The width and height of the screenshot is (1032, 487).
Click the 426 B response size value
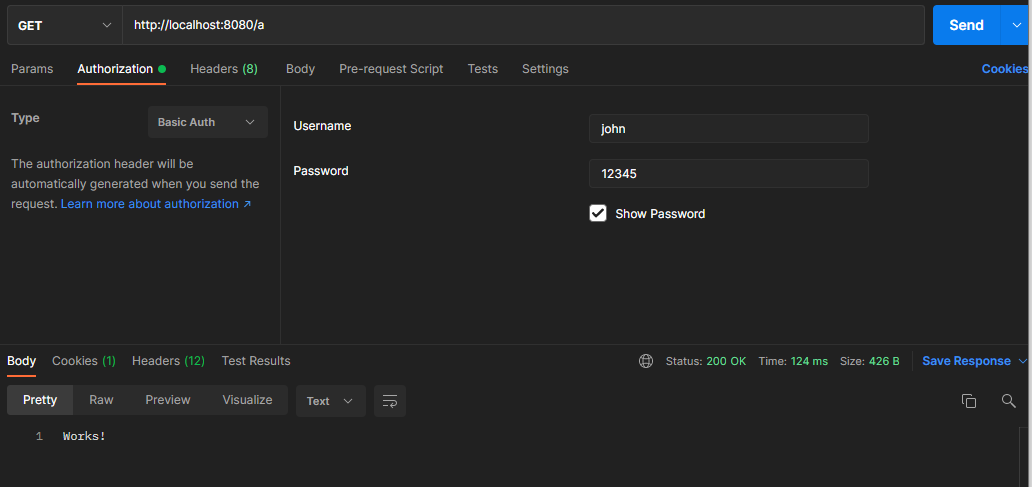coord(883,361)
